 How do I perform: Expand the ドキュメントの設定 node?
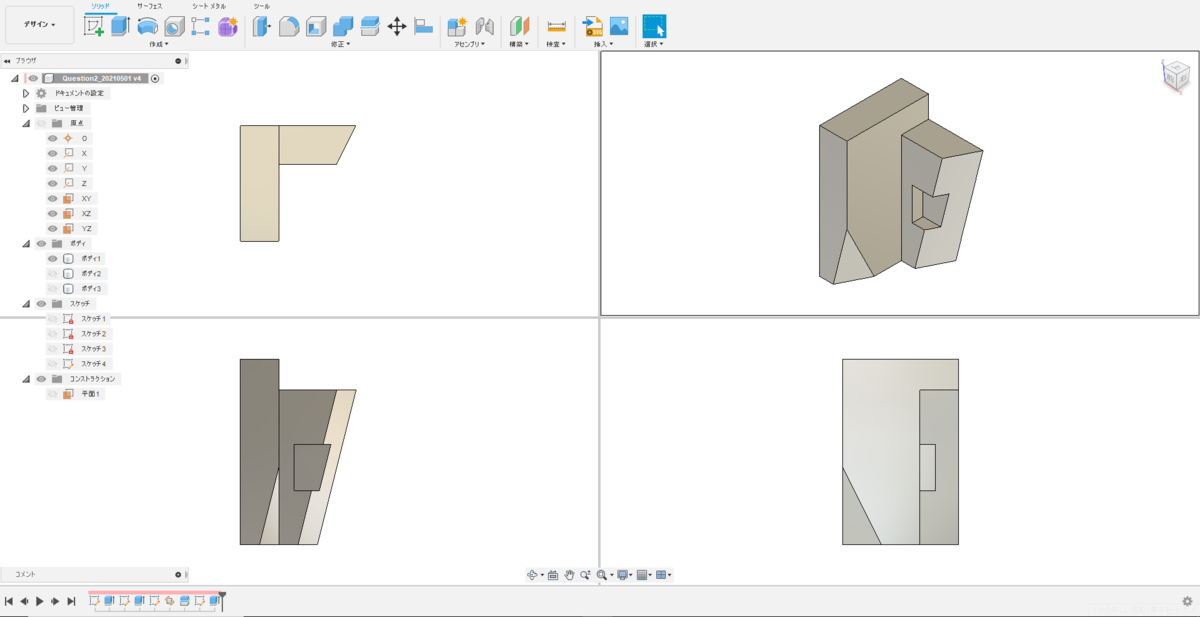26,93
